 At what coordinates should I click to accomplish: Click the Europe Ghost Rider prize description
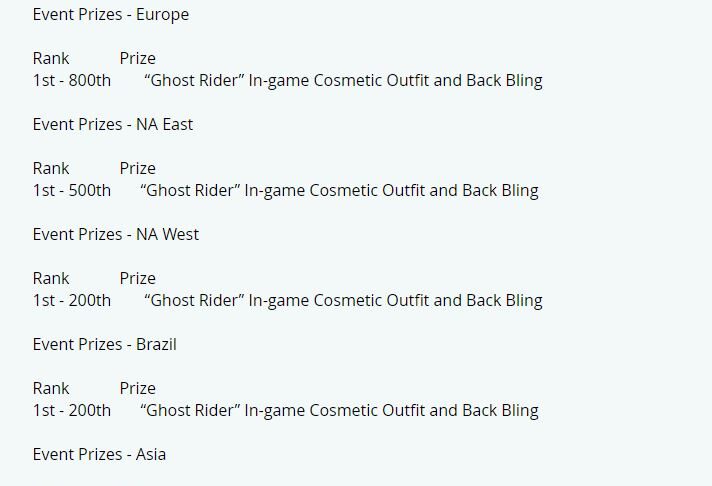pos(343,80)
